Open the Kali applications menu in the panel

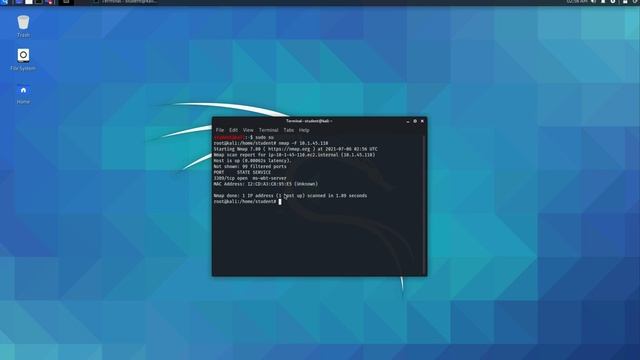click(4, 2)
